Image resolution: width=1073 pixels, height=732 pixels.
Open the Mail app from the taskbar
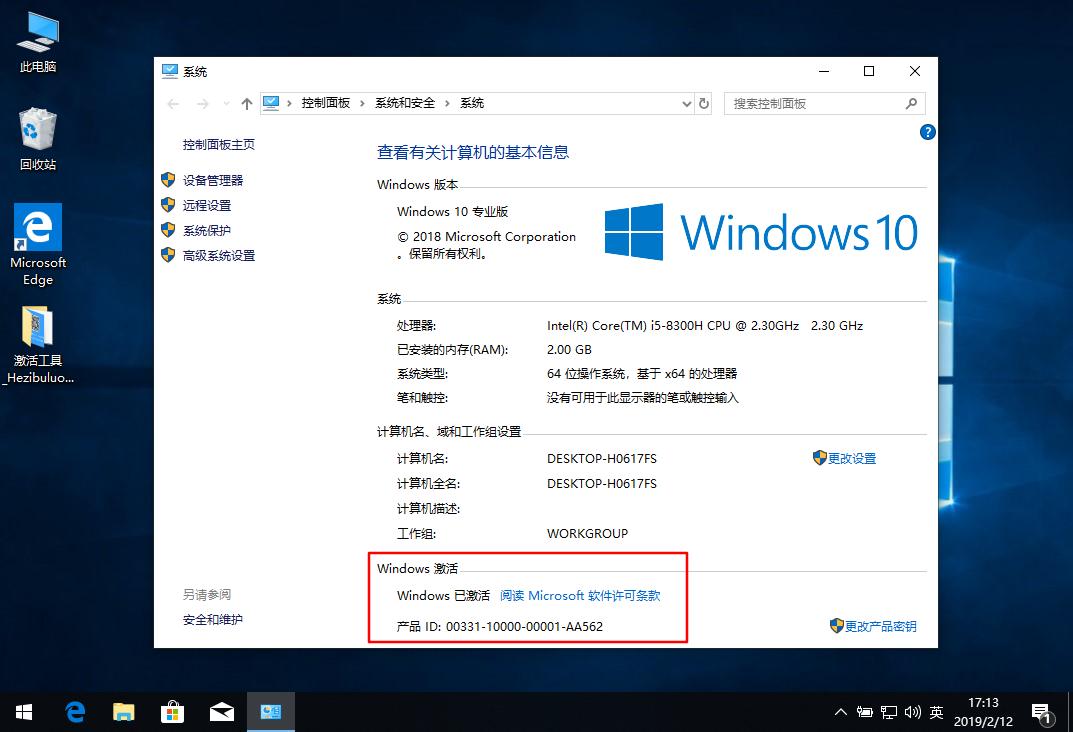pyautogui.click(x=222, y=711)
